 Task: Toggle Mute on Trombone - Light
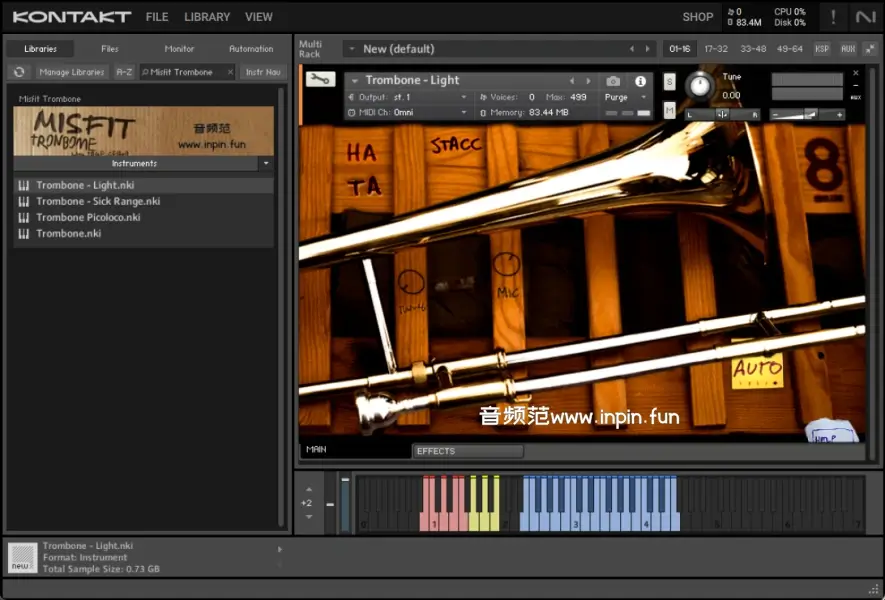[669, 109]
